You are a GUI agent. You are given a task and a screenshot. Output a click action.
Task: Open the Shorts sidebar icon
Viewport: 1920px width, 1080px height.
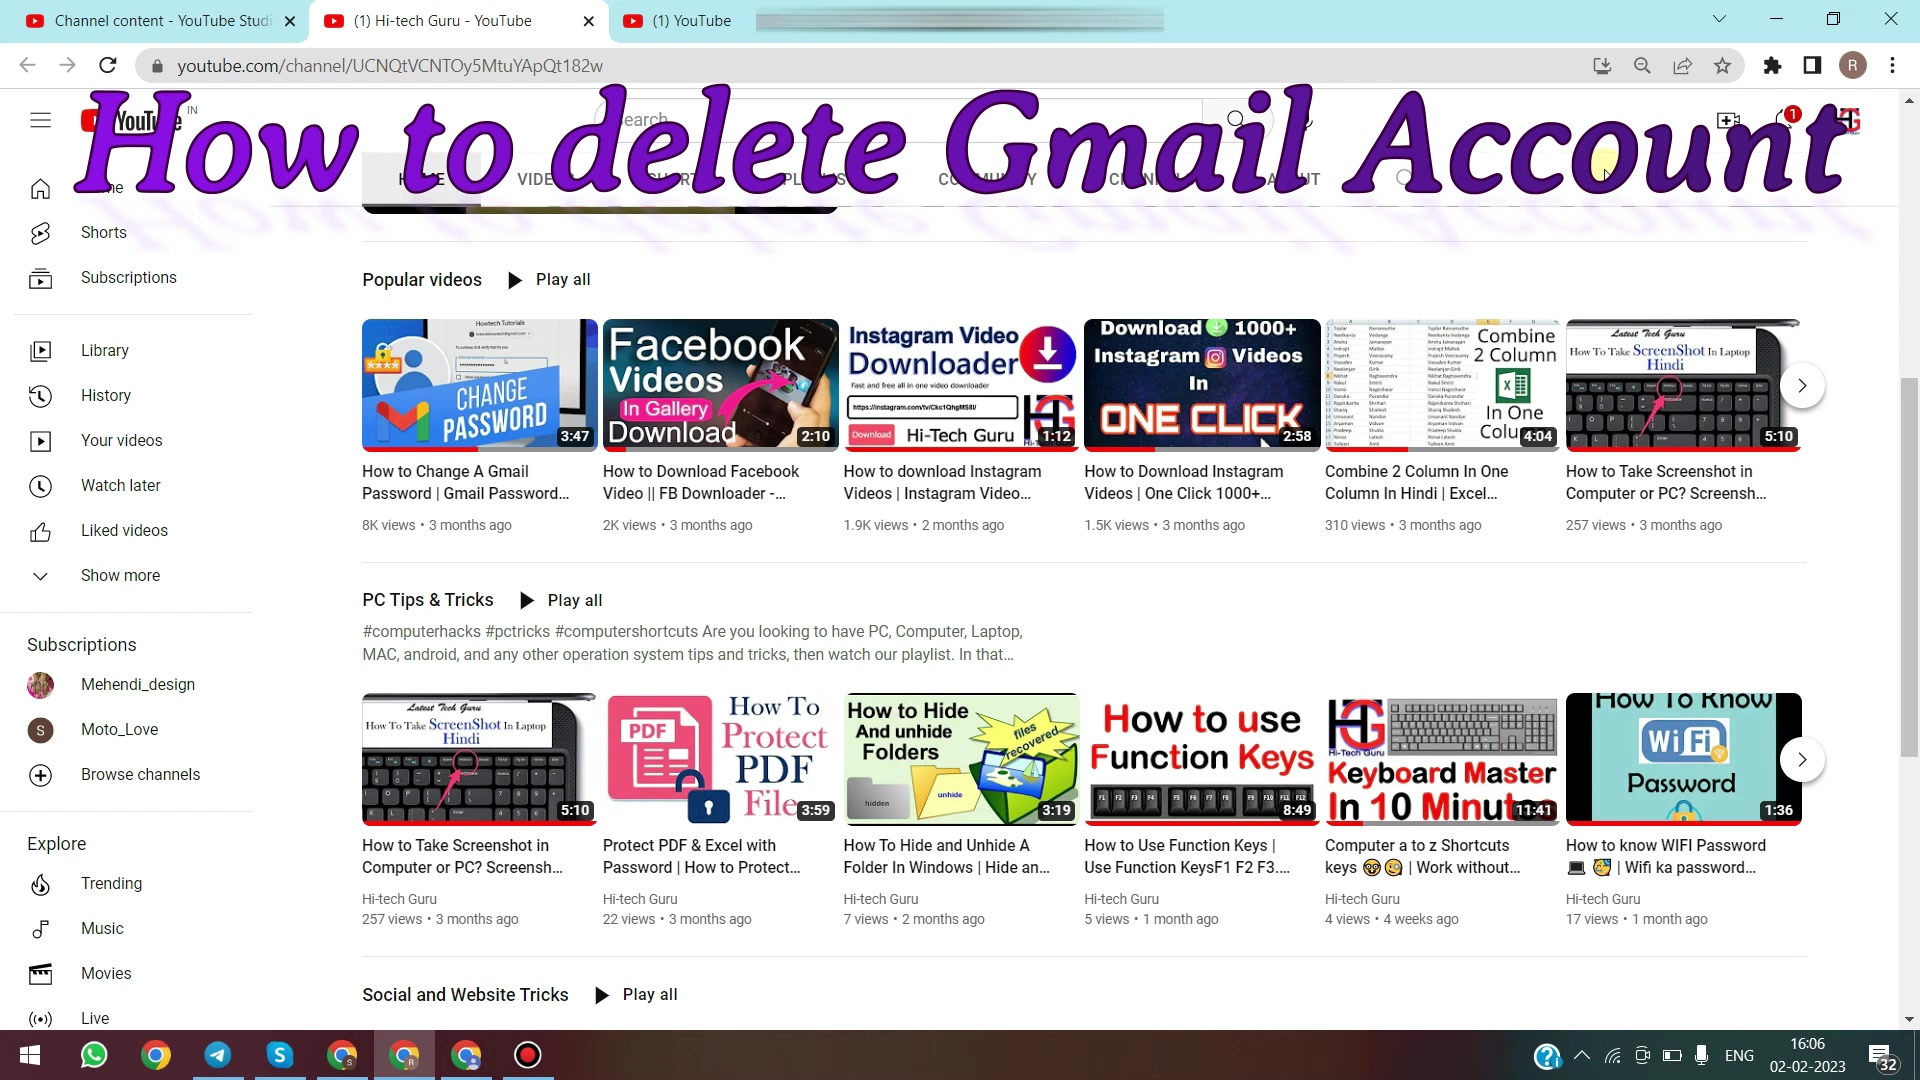pyautogui.click(x=40, y=233)
